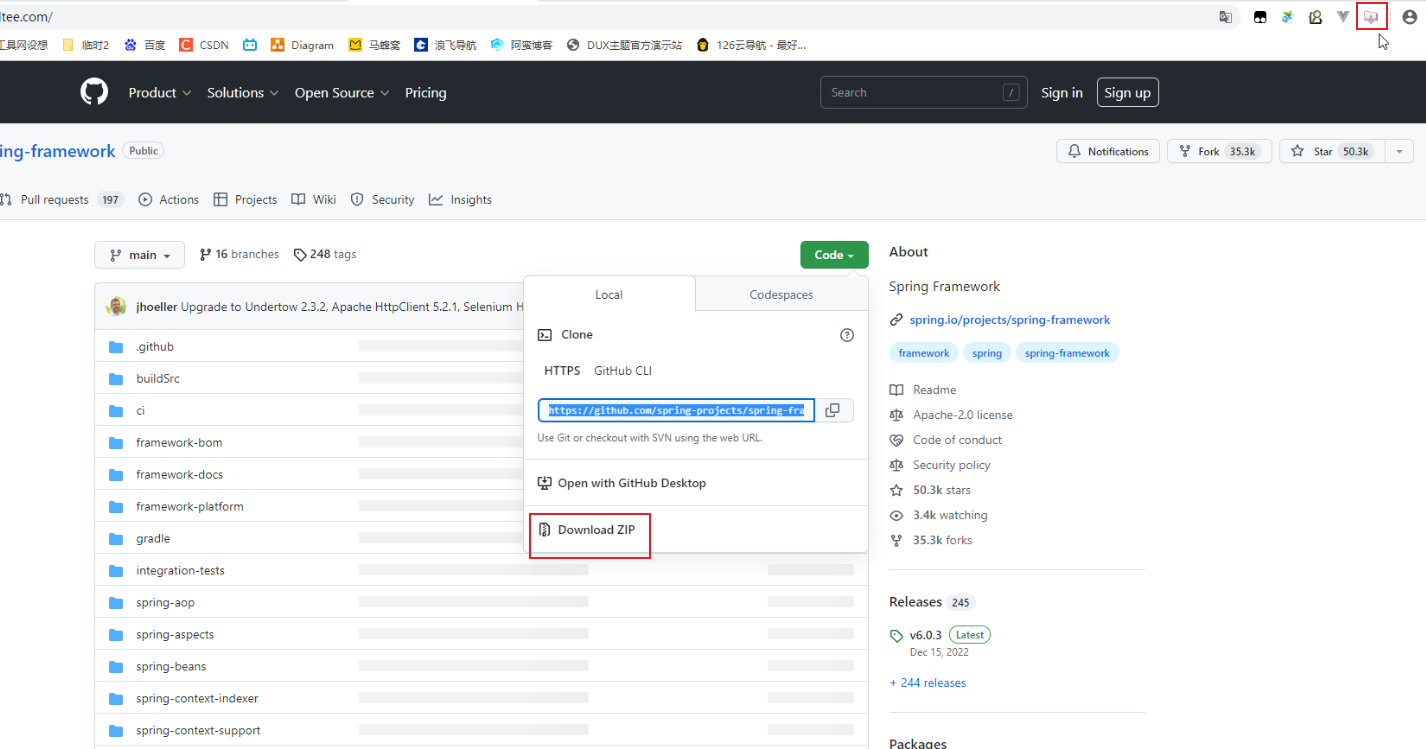Screen dimensions: 1426x749
Task: Open the Actions tab
Action: [169, 200]
